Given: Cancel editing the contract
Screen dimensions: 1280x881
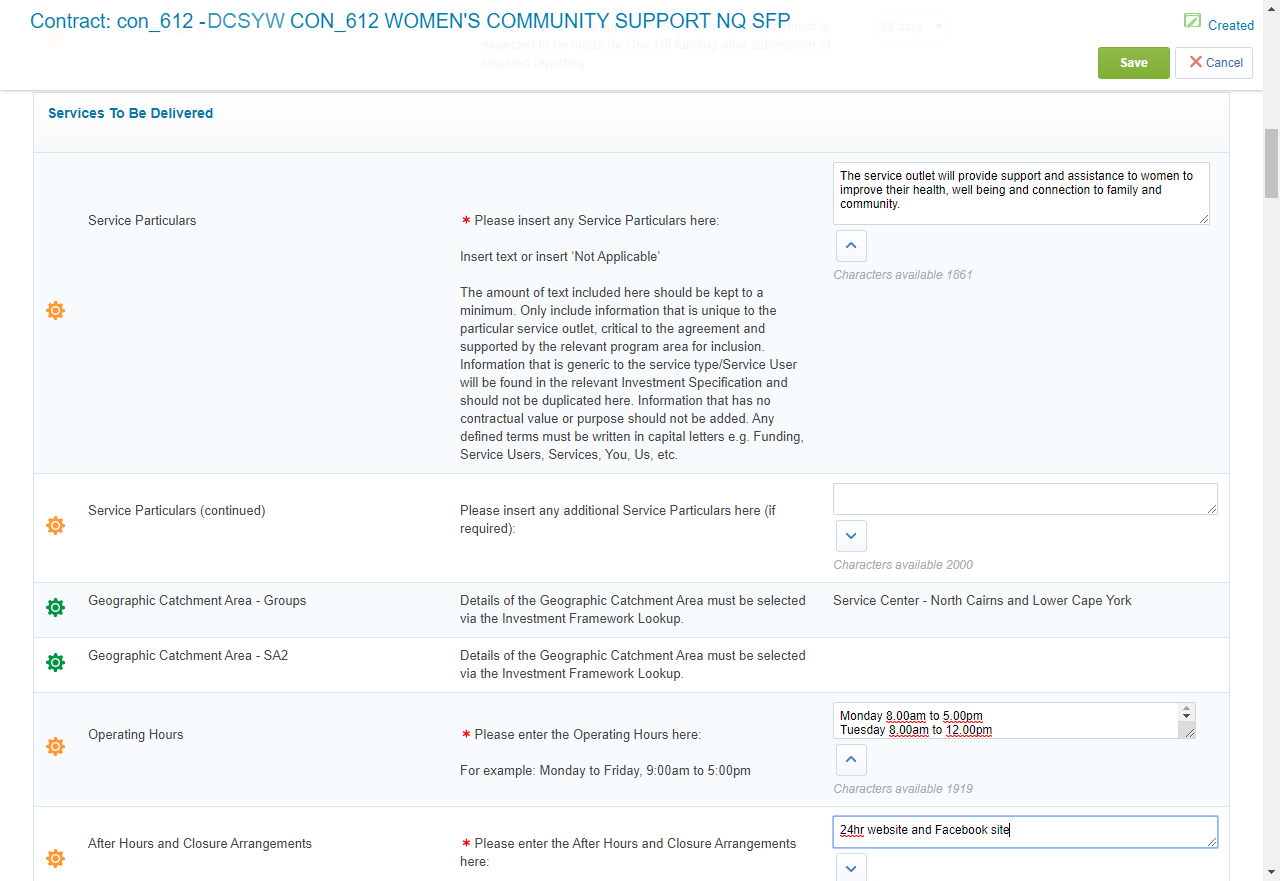Looking at the screenshot, I should coord(1214,62).
